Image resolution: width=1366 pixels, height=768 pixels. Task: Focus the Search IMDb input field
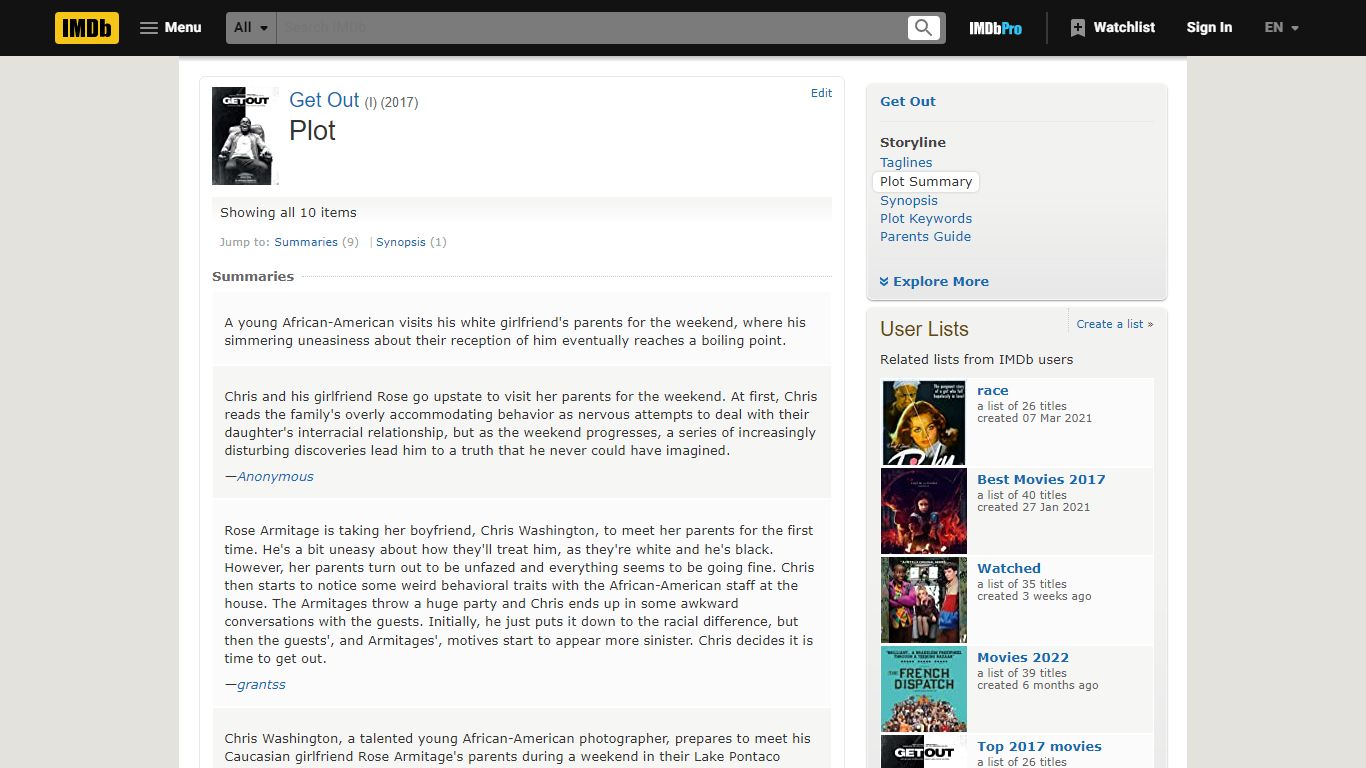(x=592, y=28)
